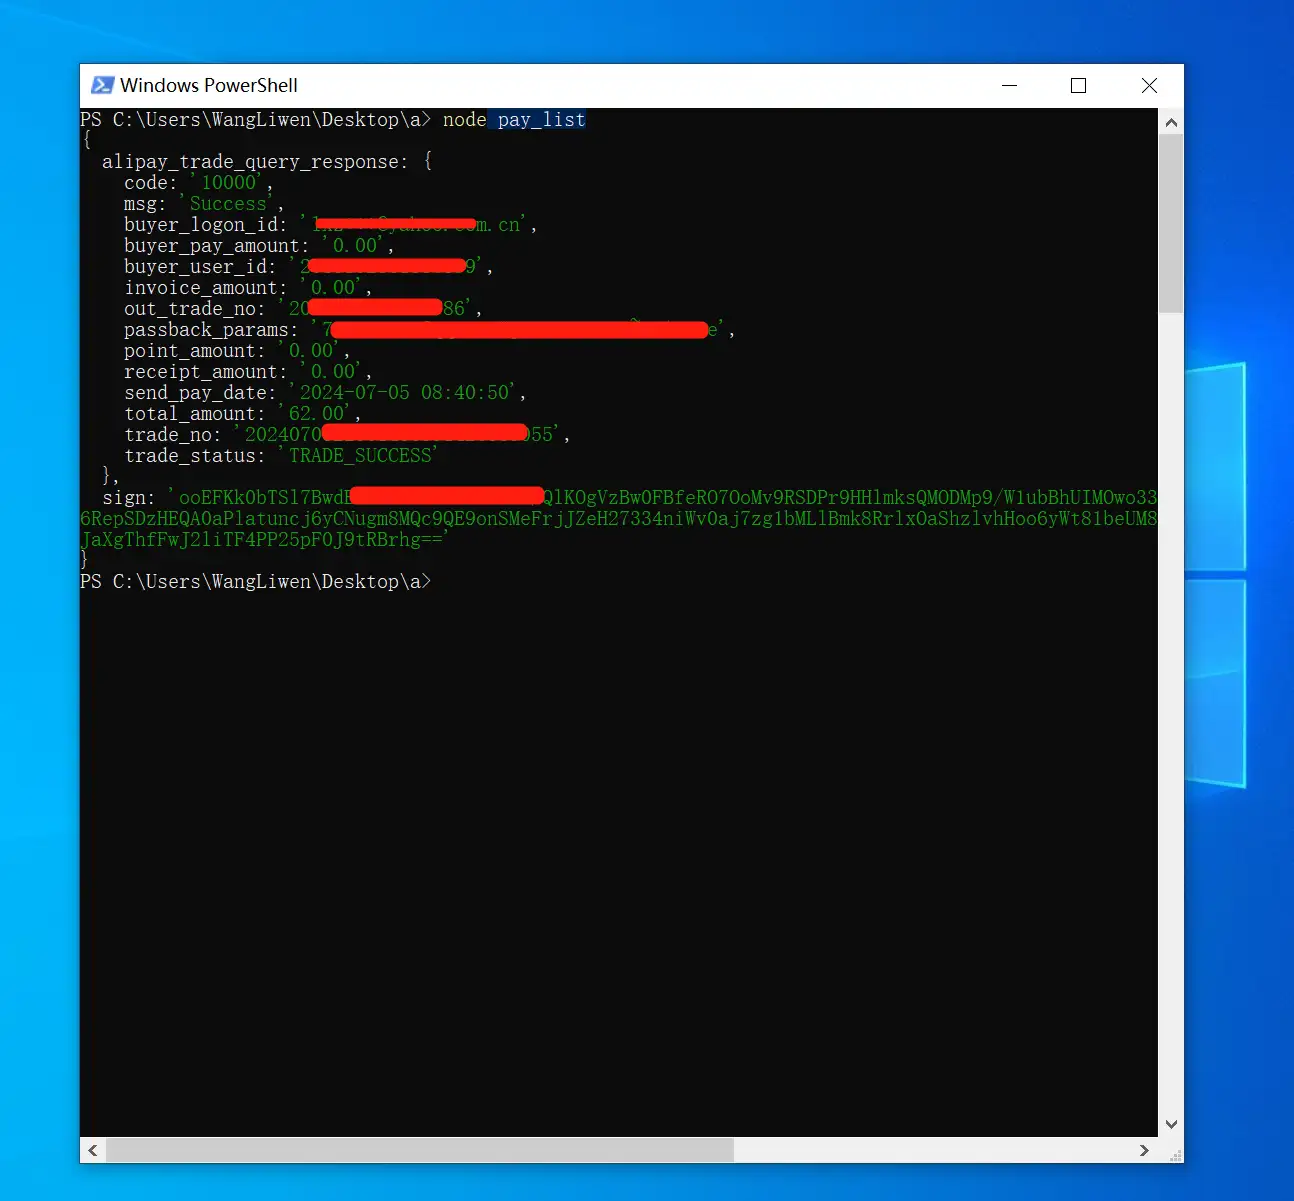Click the 'trade_status:' key

pos(194,455)
